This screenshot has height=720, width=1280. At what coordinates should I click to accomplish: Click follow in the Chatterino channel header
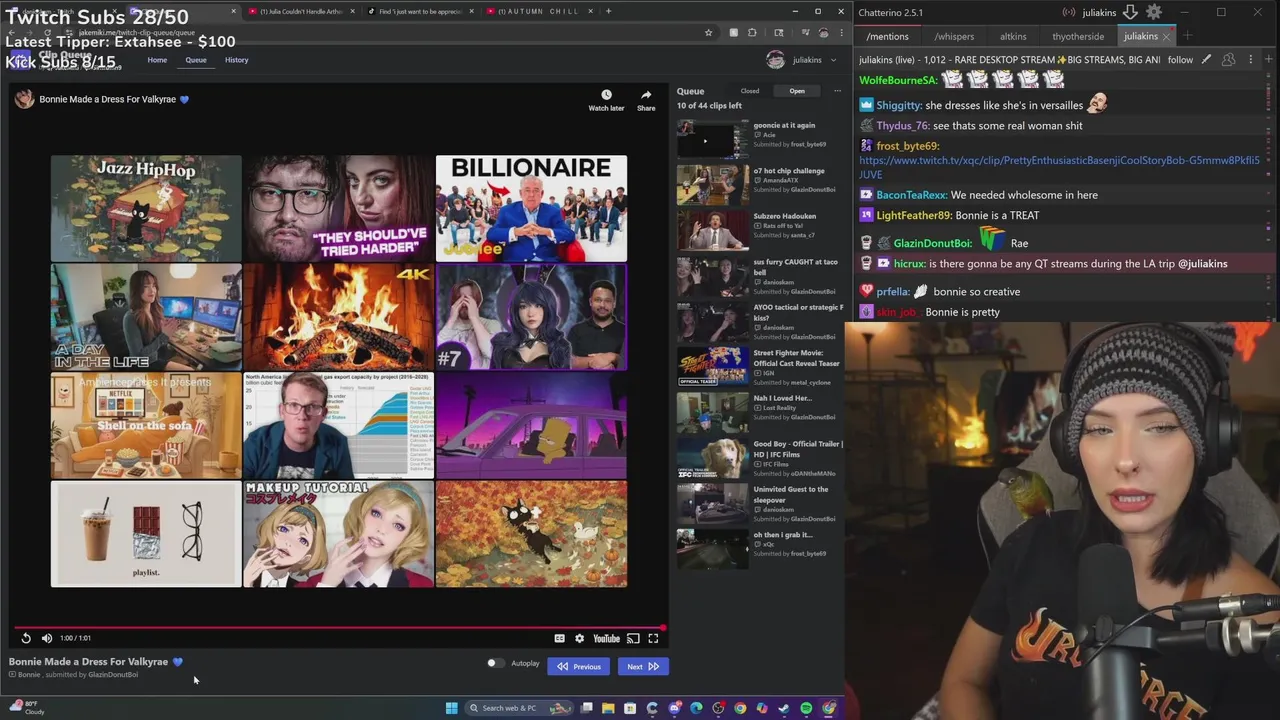(x=1180, y=60)
